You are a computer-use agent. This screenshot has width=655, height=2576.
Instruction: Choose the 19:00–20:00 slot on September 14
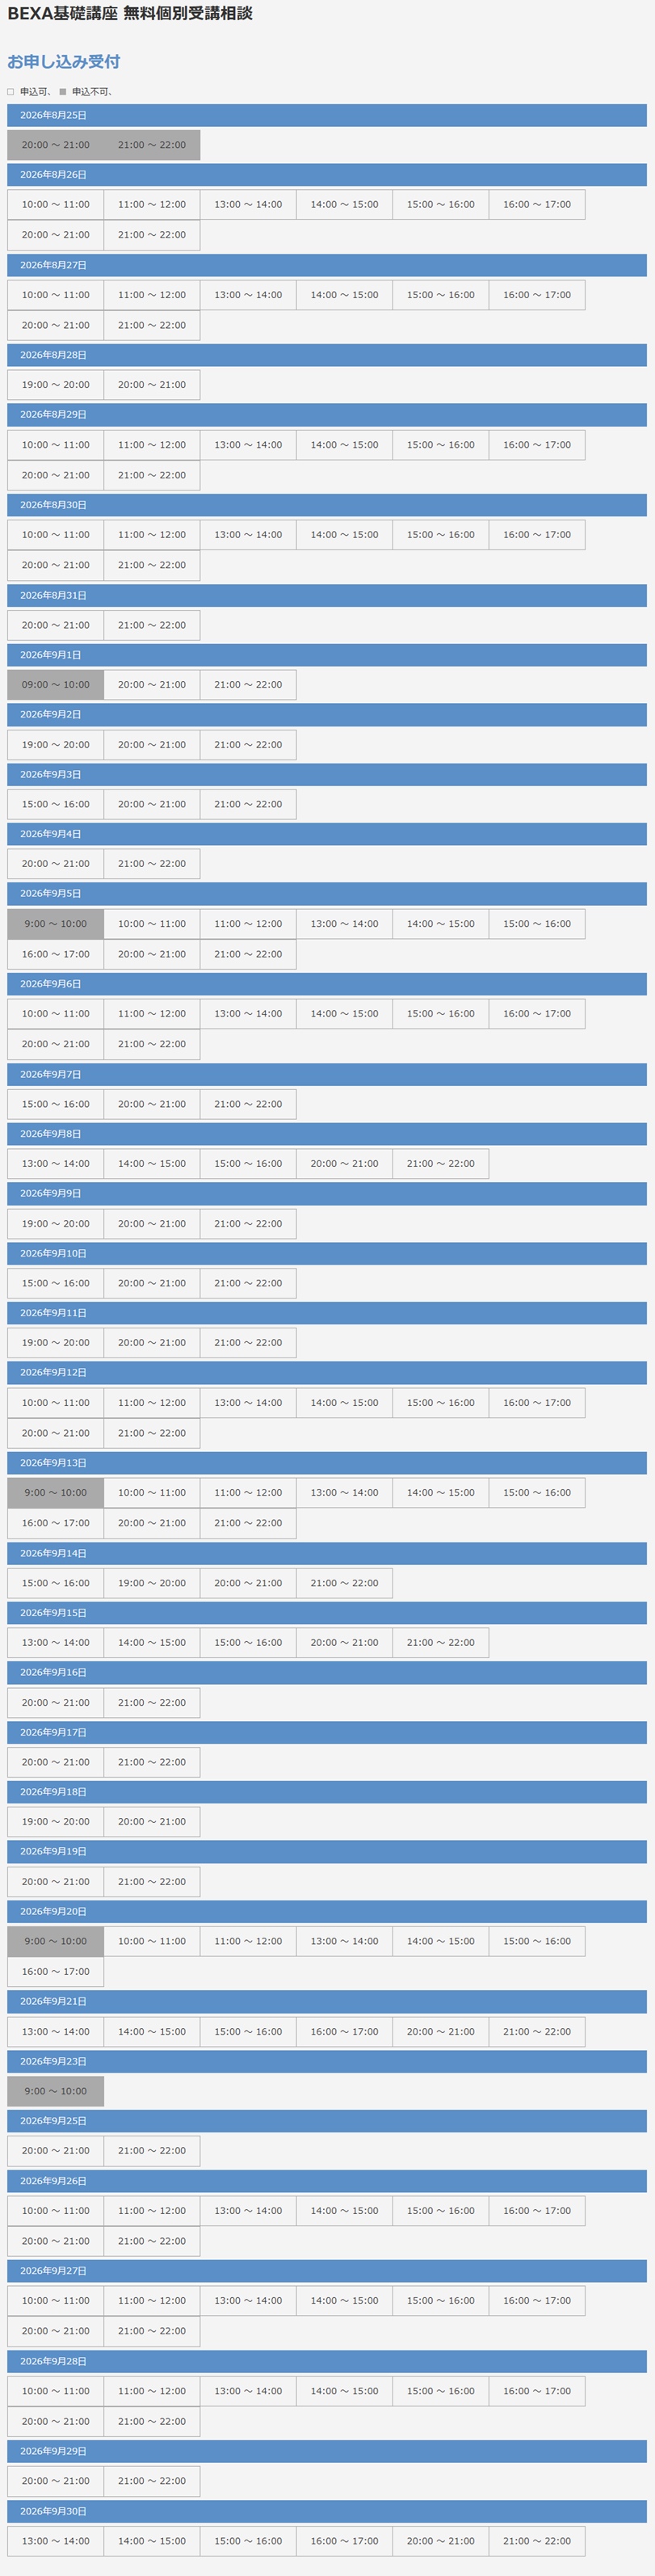point(152,1583)
